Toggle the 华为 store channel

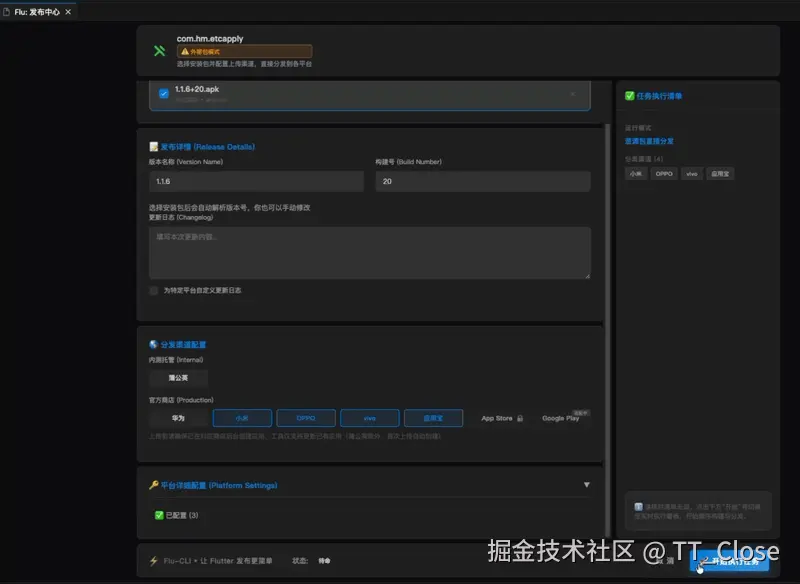pos(178,418)
